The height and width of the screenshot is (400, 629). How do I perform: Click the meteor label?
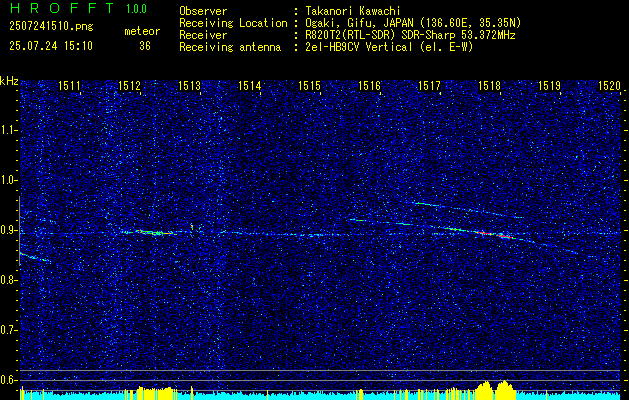pyautogui.click(x=142, y=31)
